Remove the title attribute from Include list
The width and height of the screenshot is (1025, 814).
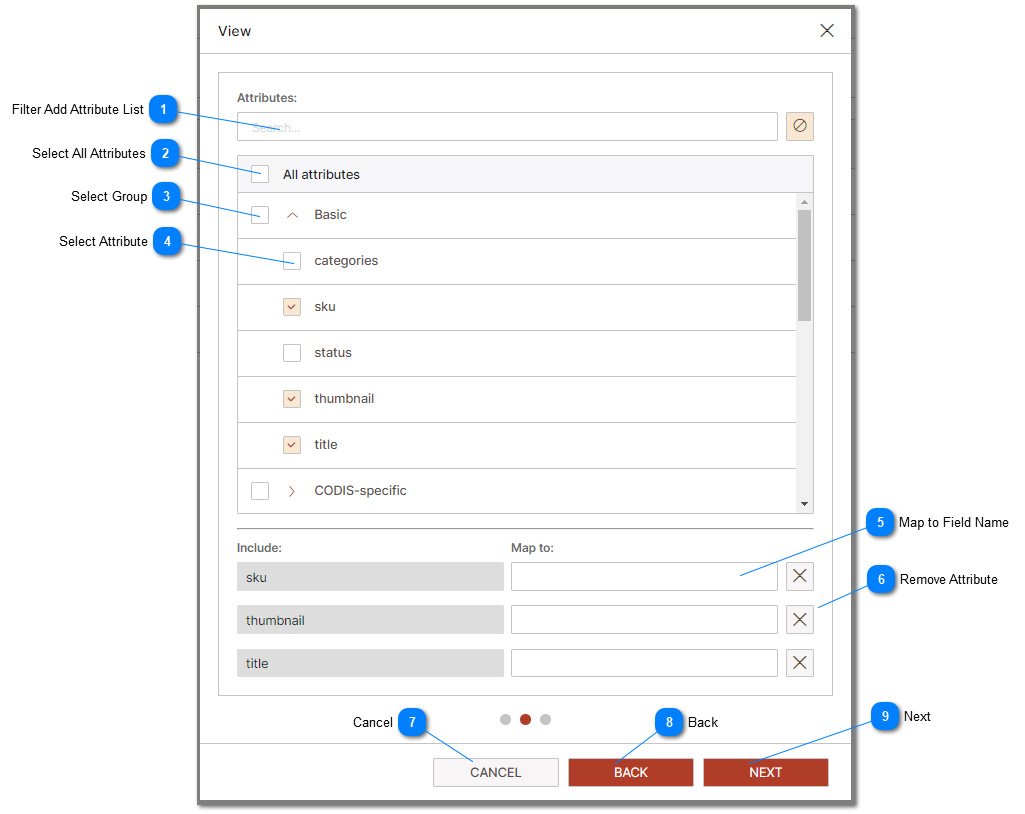[799, 662]
